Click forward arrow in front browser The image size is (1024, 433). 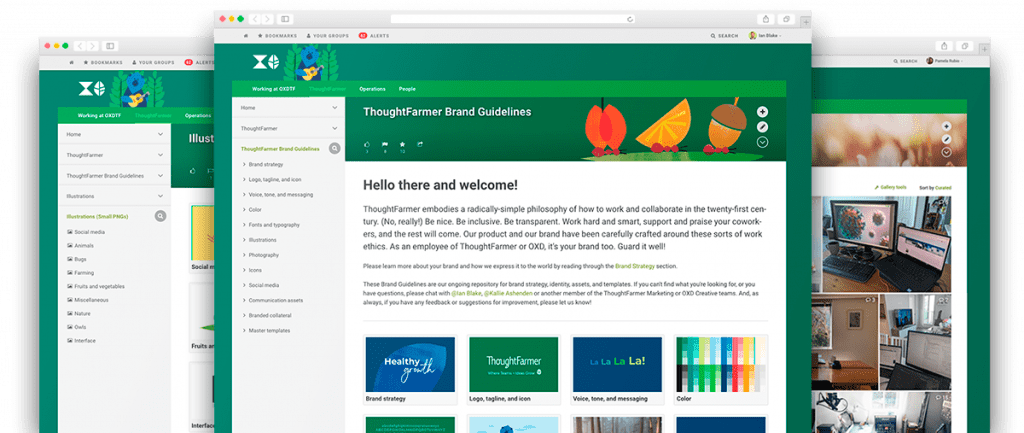[x=268, y=19]
